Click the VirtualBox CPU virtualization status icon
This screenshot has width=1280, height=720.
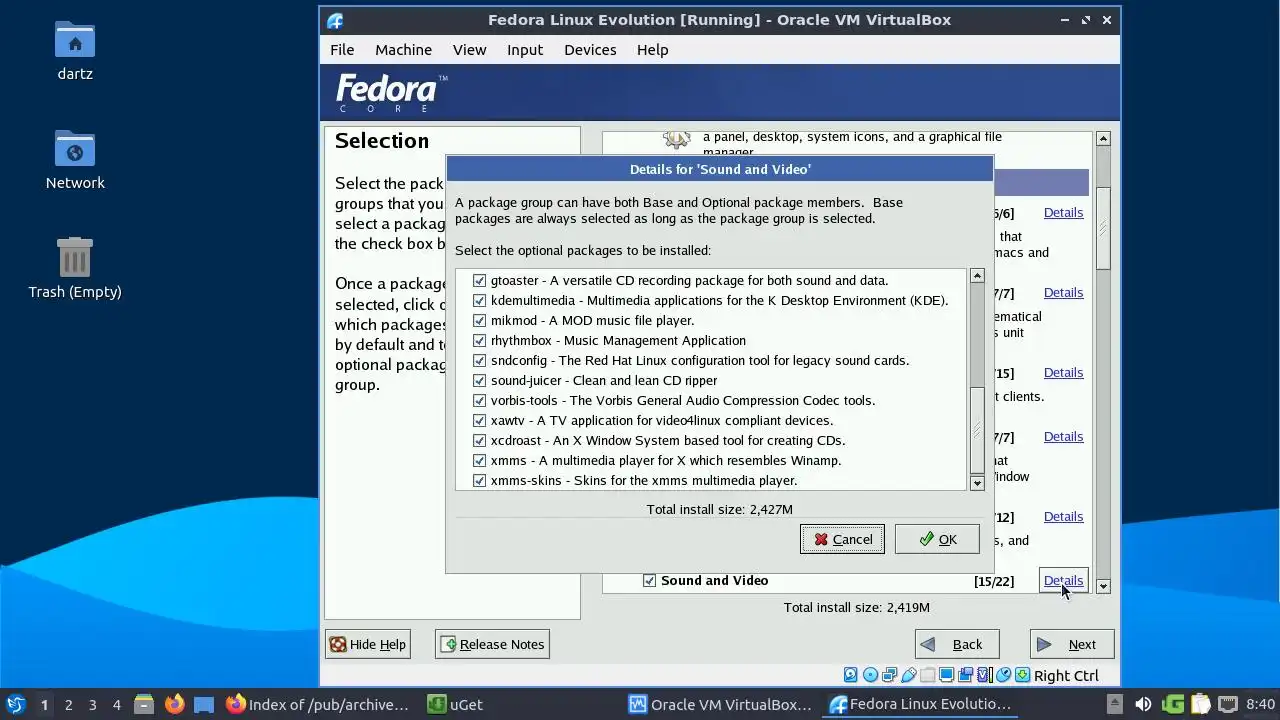tap(984, 675)
